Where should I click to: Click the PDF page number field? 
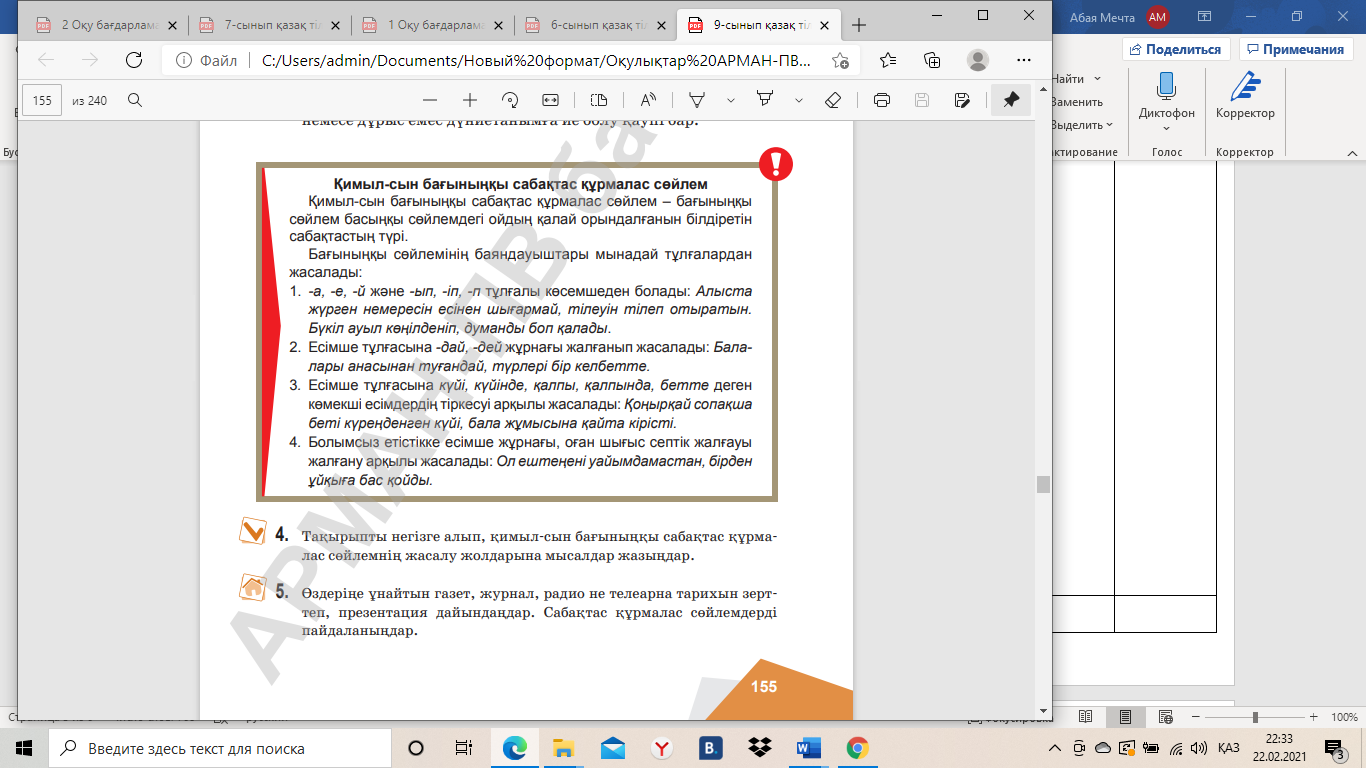(42, 100)
